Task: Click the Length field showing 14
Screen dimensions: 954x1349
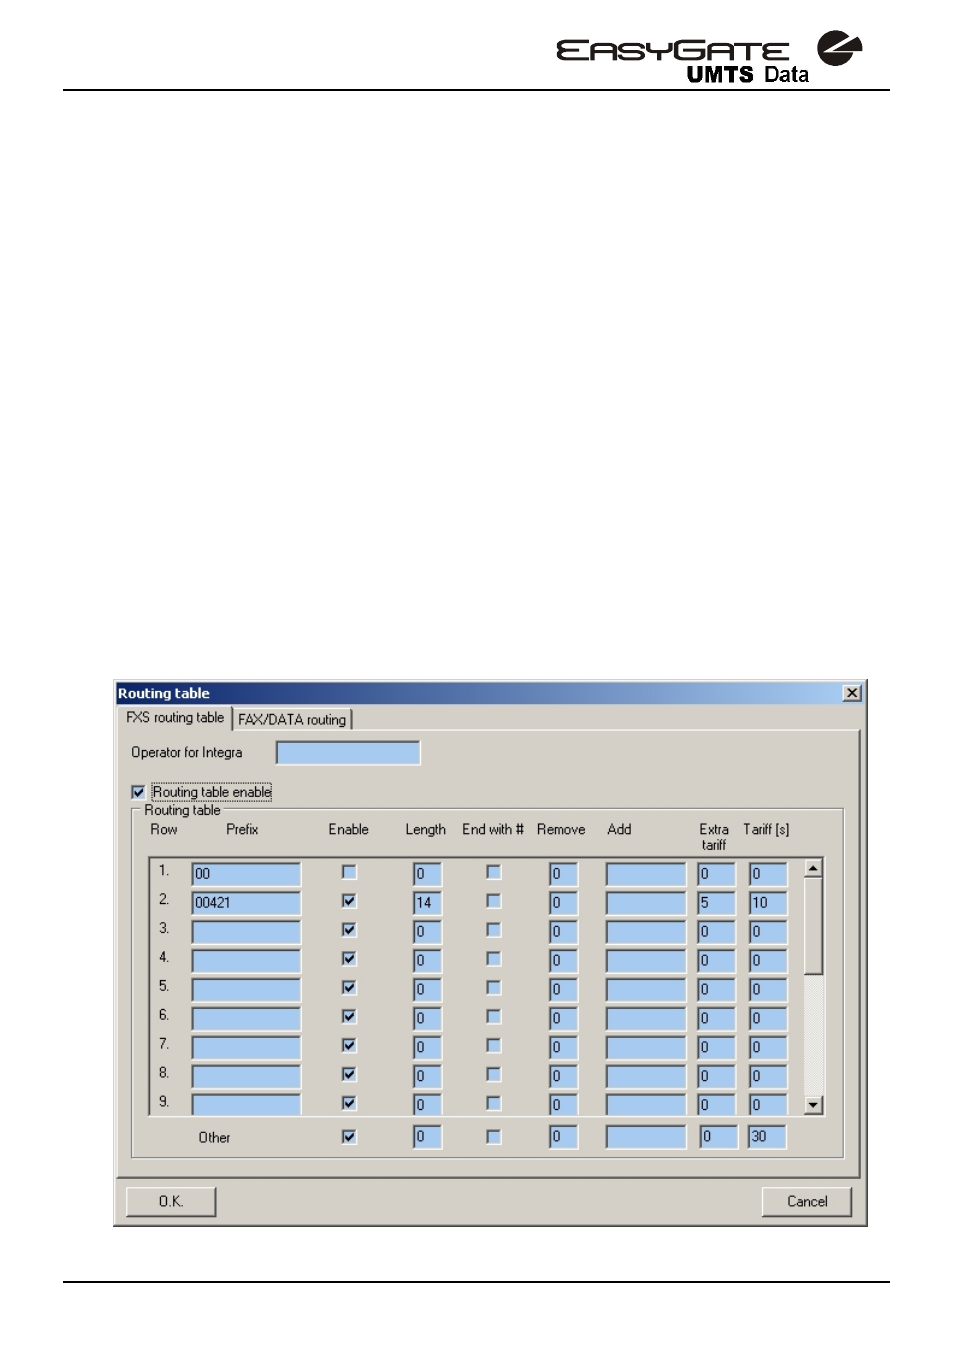Action: 427,903
